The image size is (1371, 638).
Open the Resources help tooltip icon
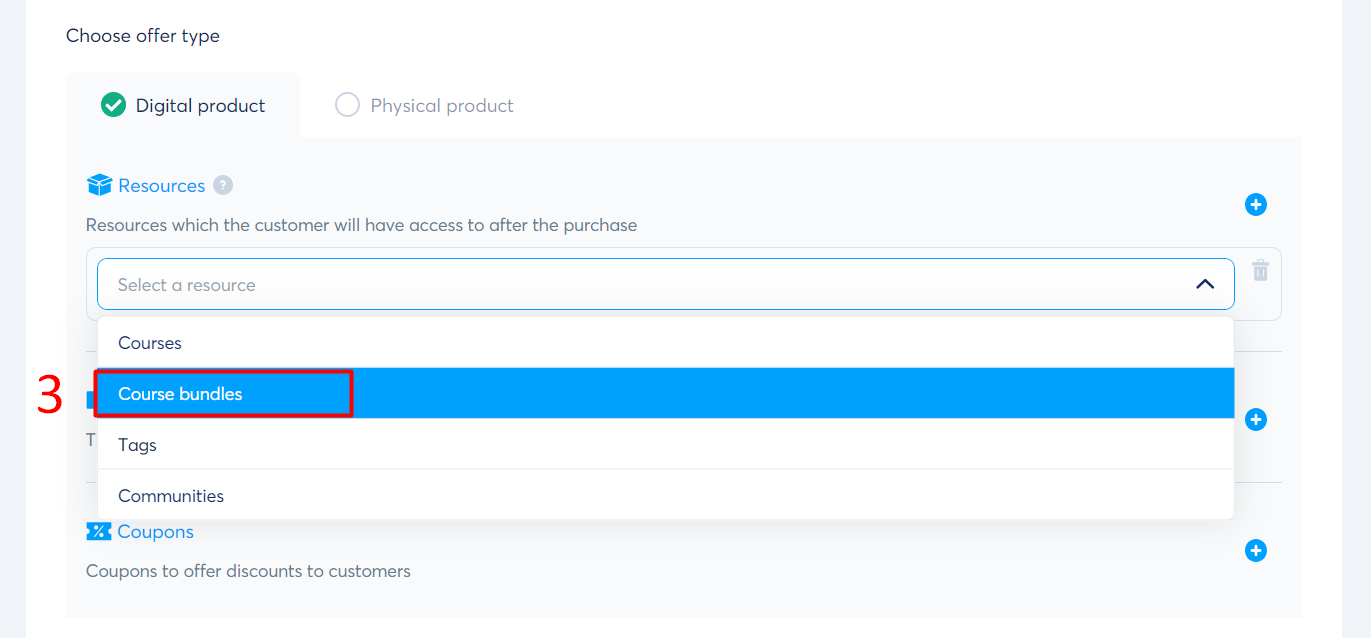[222, 185]
